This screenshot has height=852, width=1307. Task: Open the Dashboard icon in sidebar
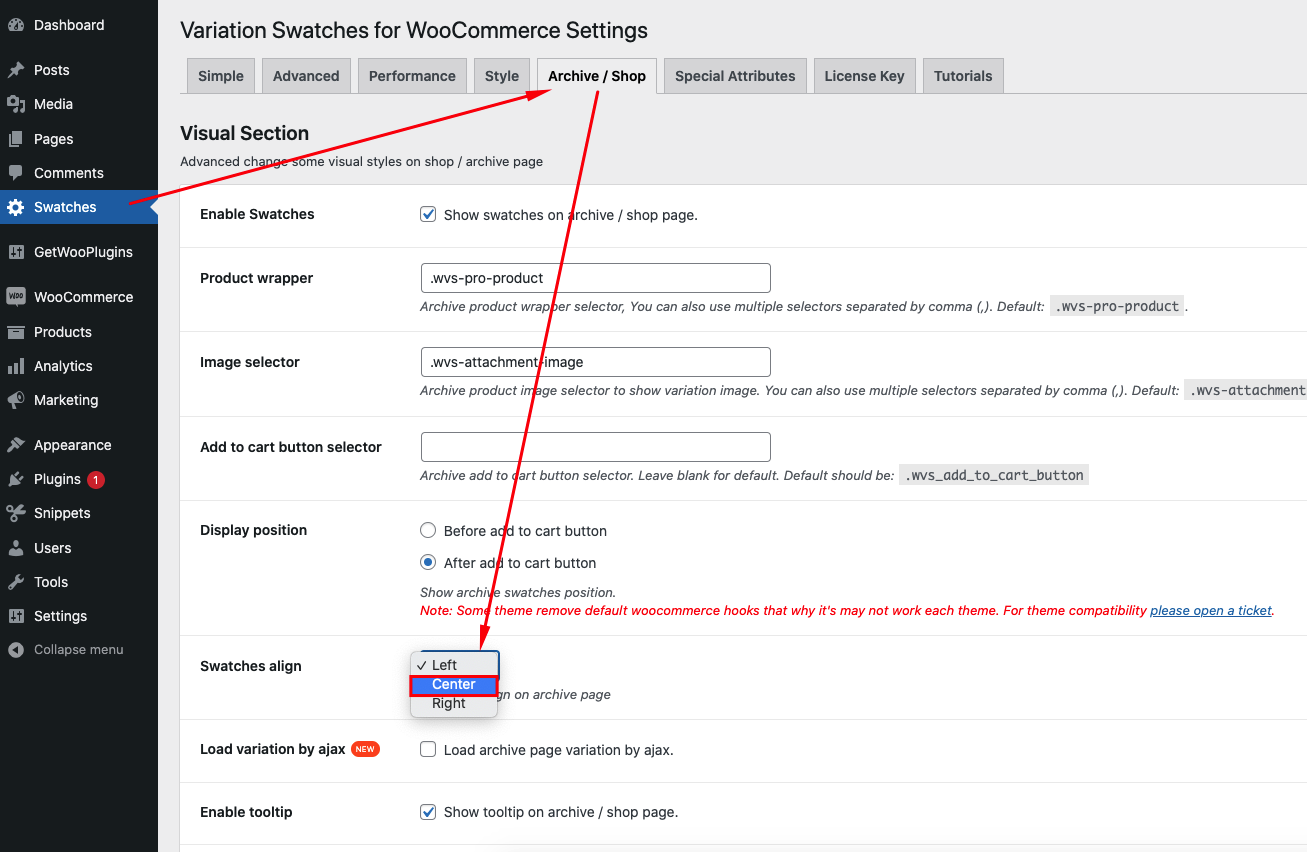click(x=15, y=25)
